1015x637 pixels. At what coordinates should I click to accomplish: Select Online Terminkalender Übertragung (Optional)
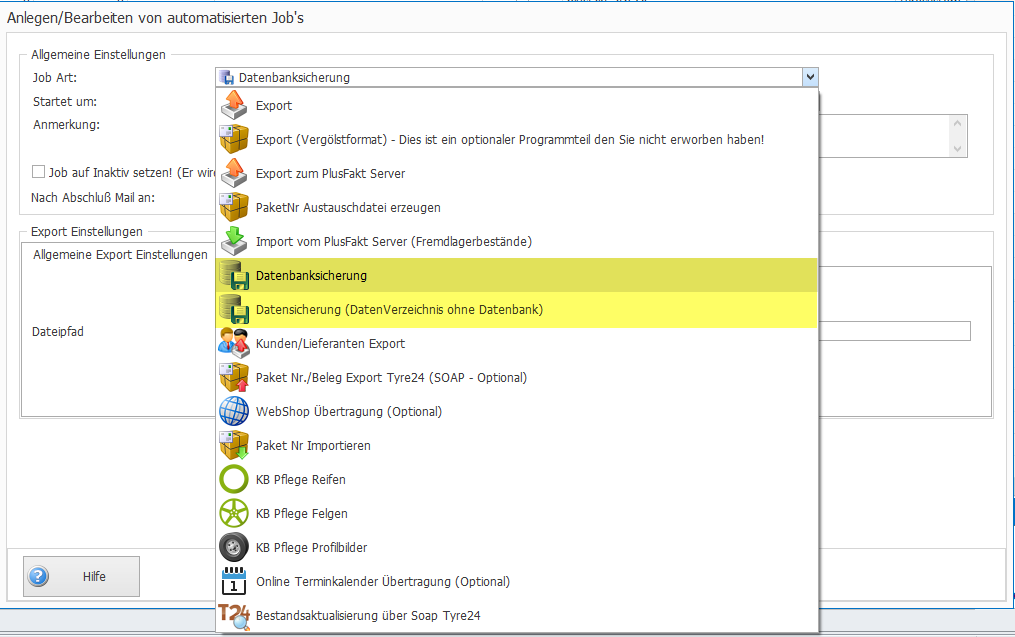point(517,581)
